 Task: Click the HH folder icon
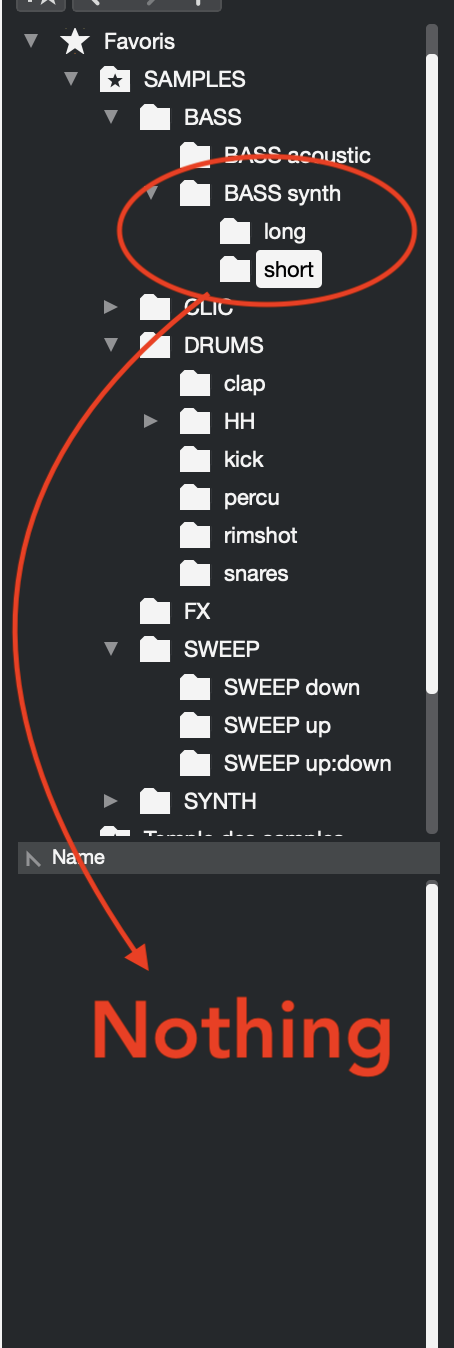(x=195, y=421)
